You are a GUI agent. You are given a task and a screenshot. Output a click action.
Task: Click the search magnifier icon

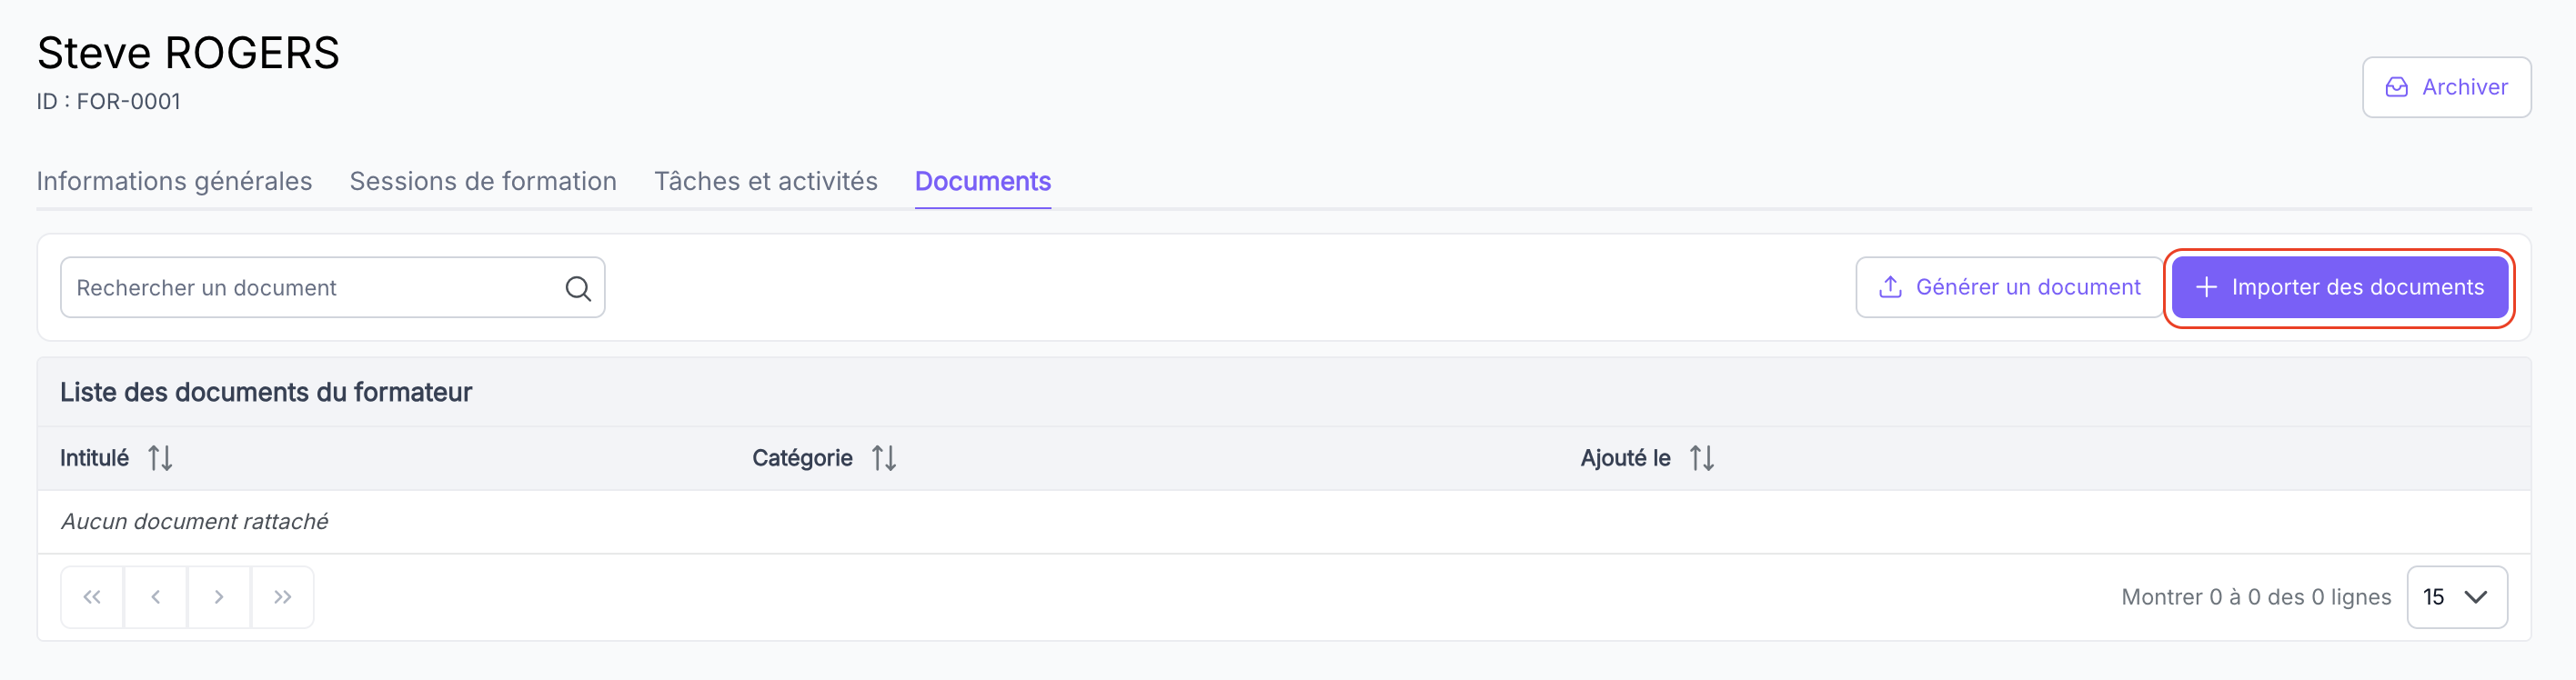(x=578, y=288)
